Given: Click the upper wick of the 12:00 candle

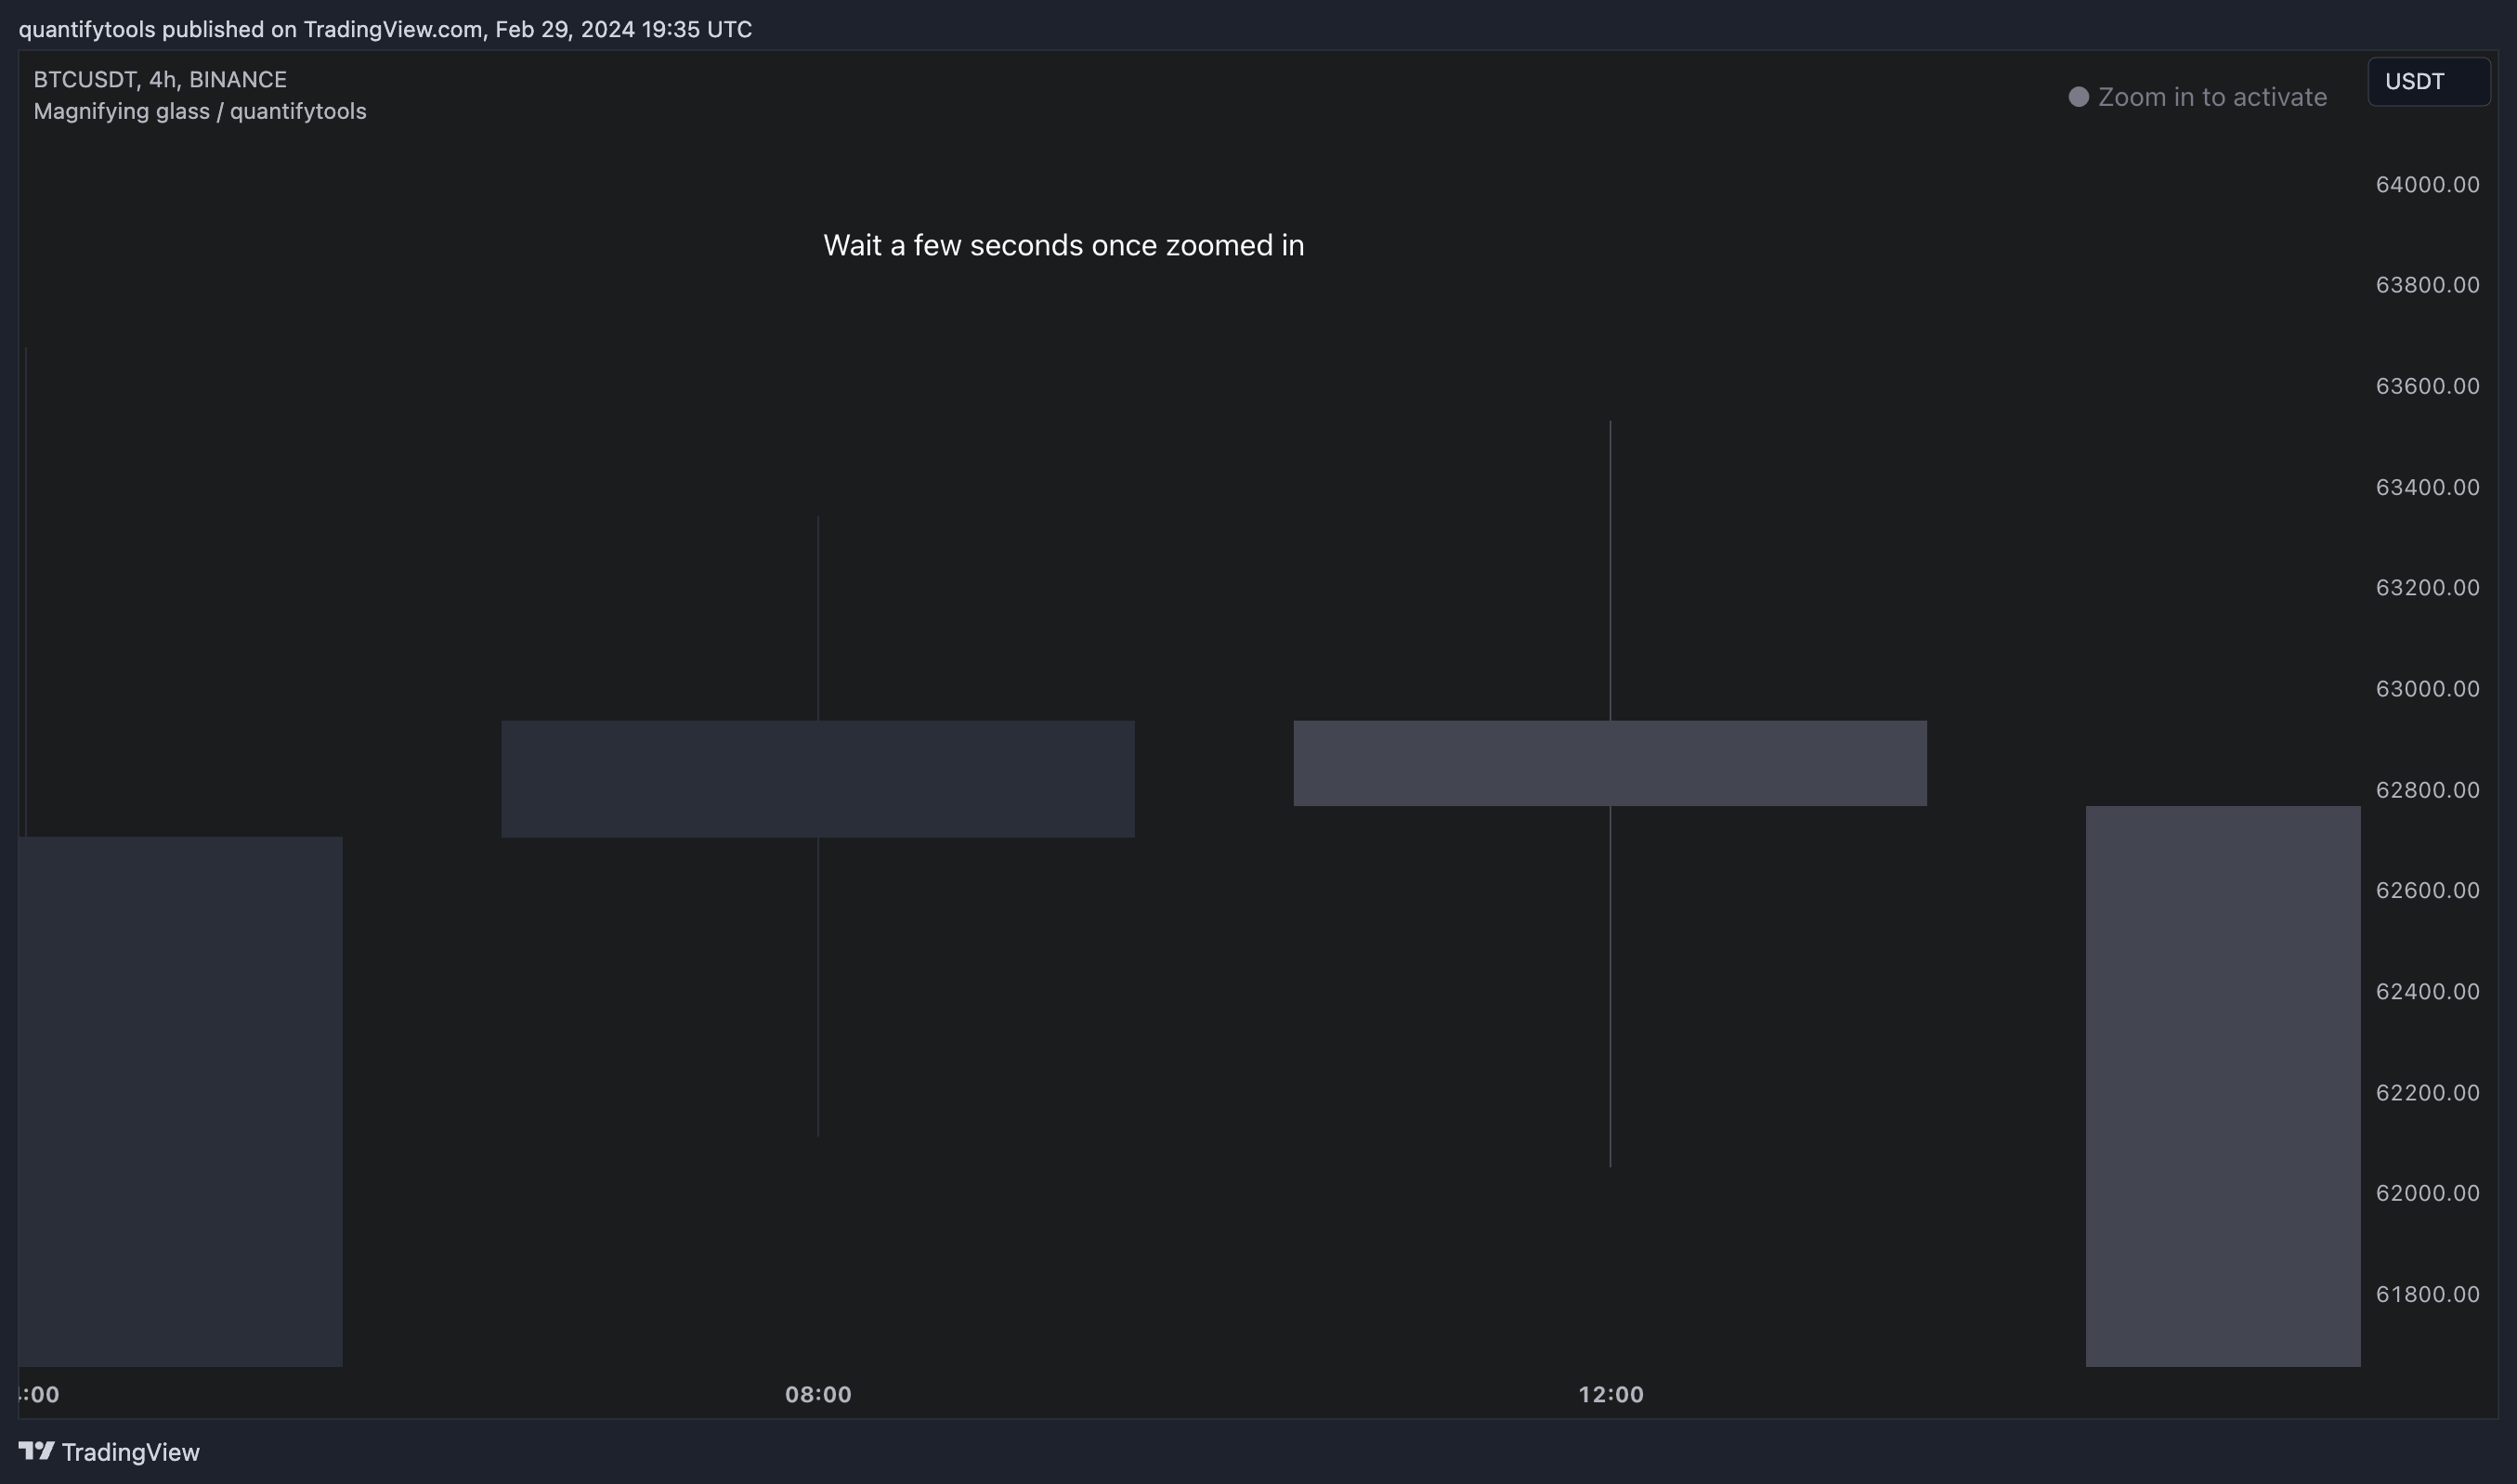Looking at the screenshot, I should pyautogui.click(x=1610, y=570).
